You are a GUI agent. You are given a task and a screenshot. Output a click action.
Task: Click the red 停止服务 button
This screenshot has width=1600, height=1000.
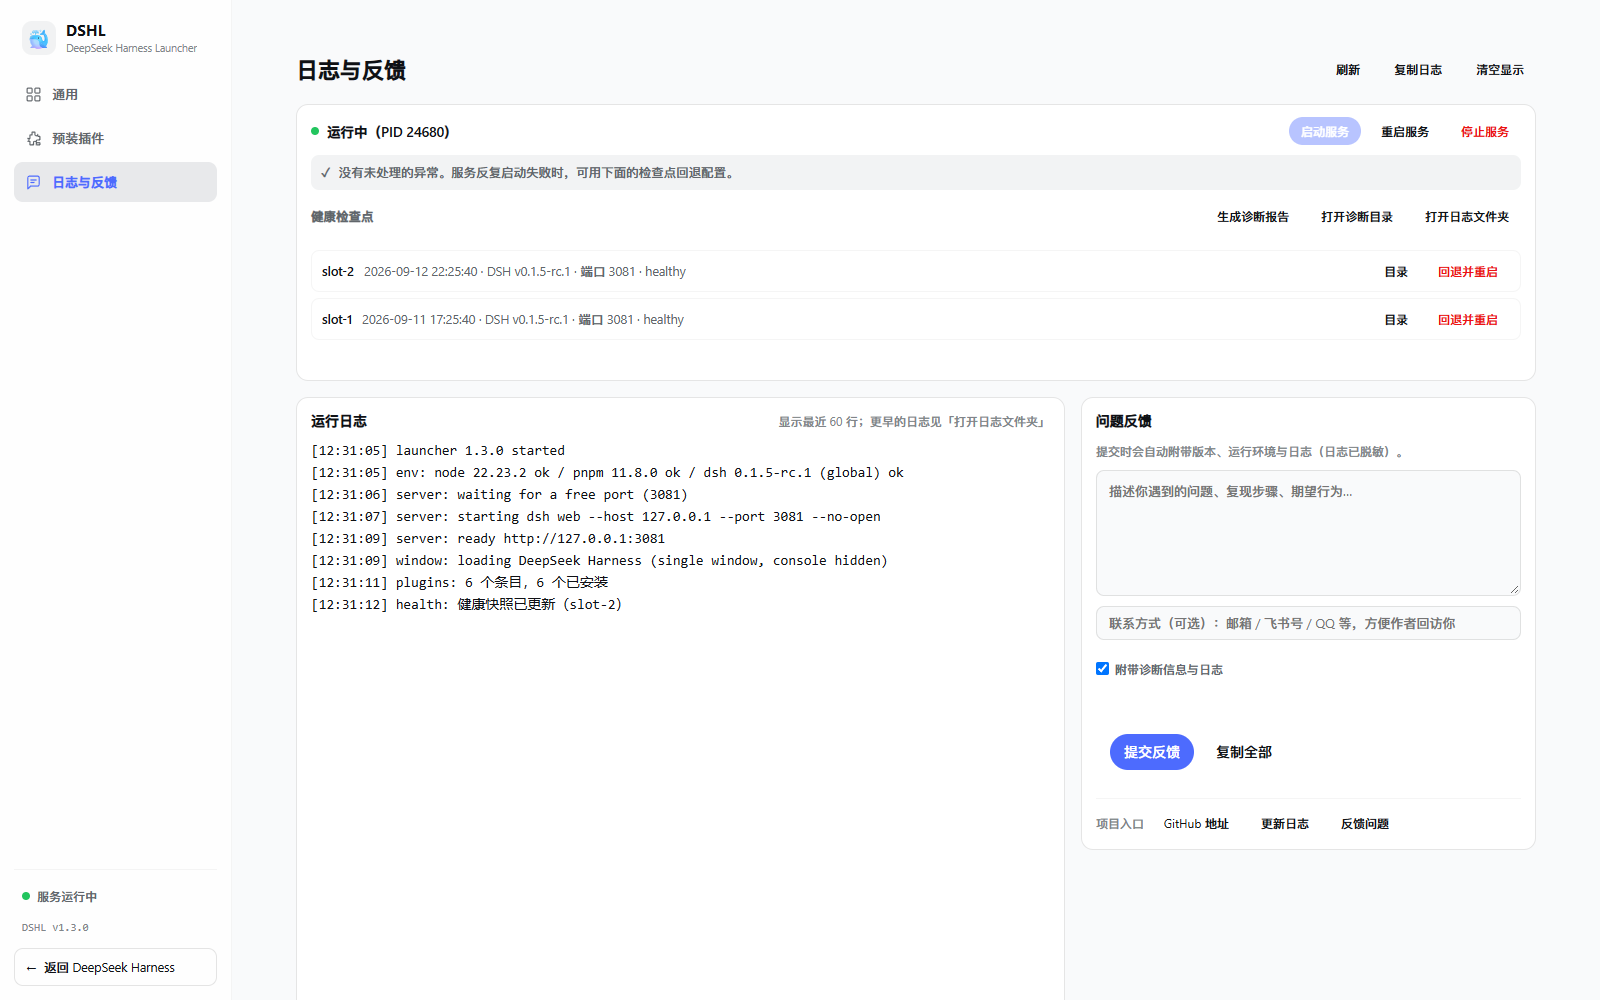(1485, 132)
